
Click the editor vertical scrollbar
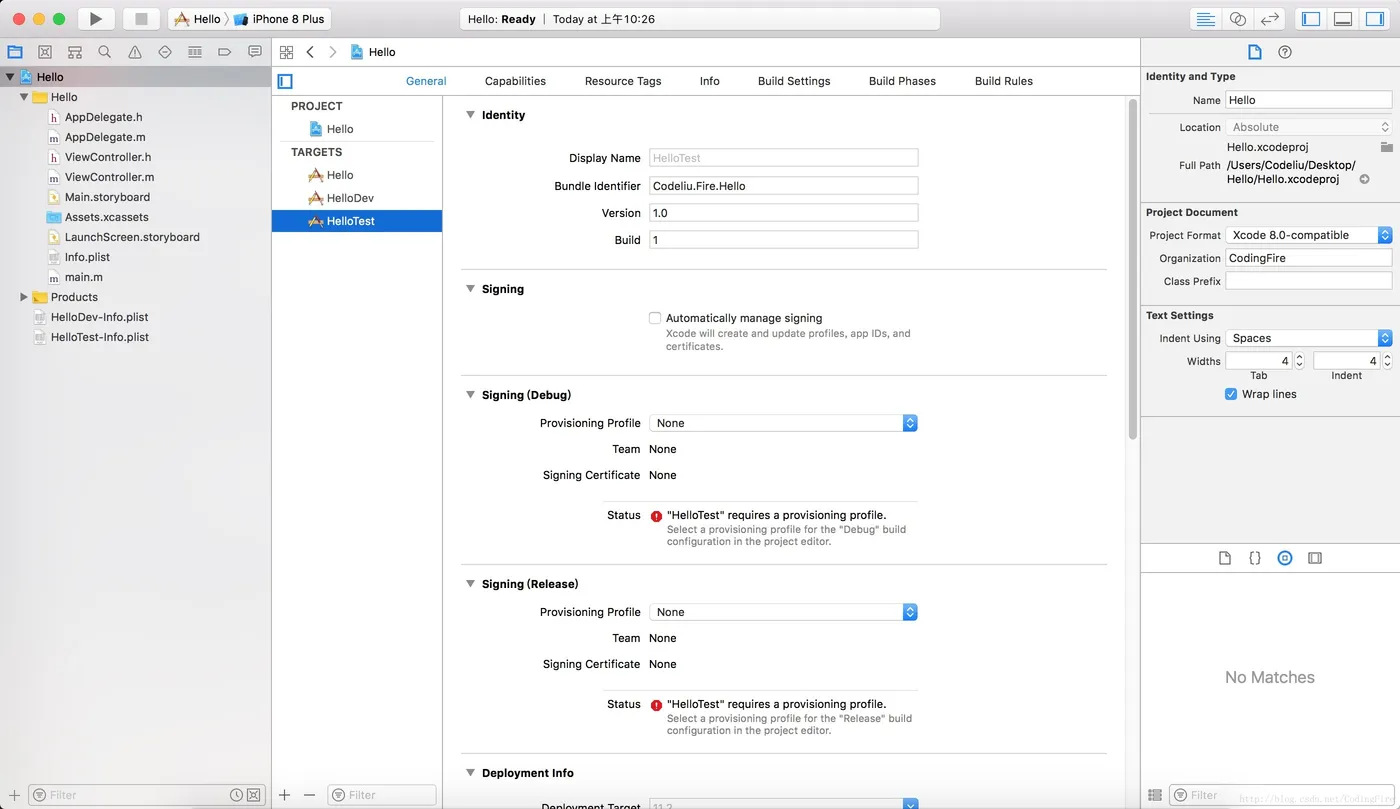1133,270
